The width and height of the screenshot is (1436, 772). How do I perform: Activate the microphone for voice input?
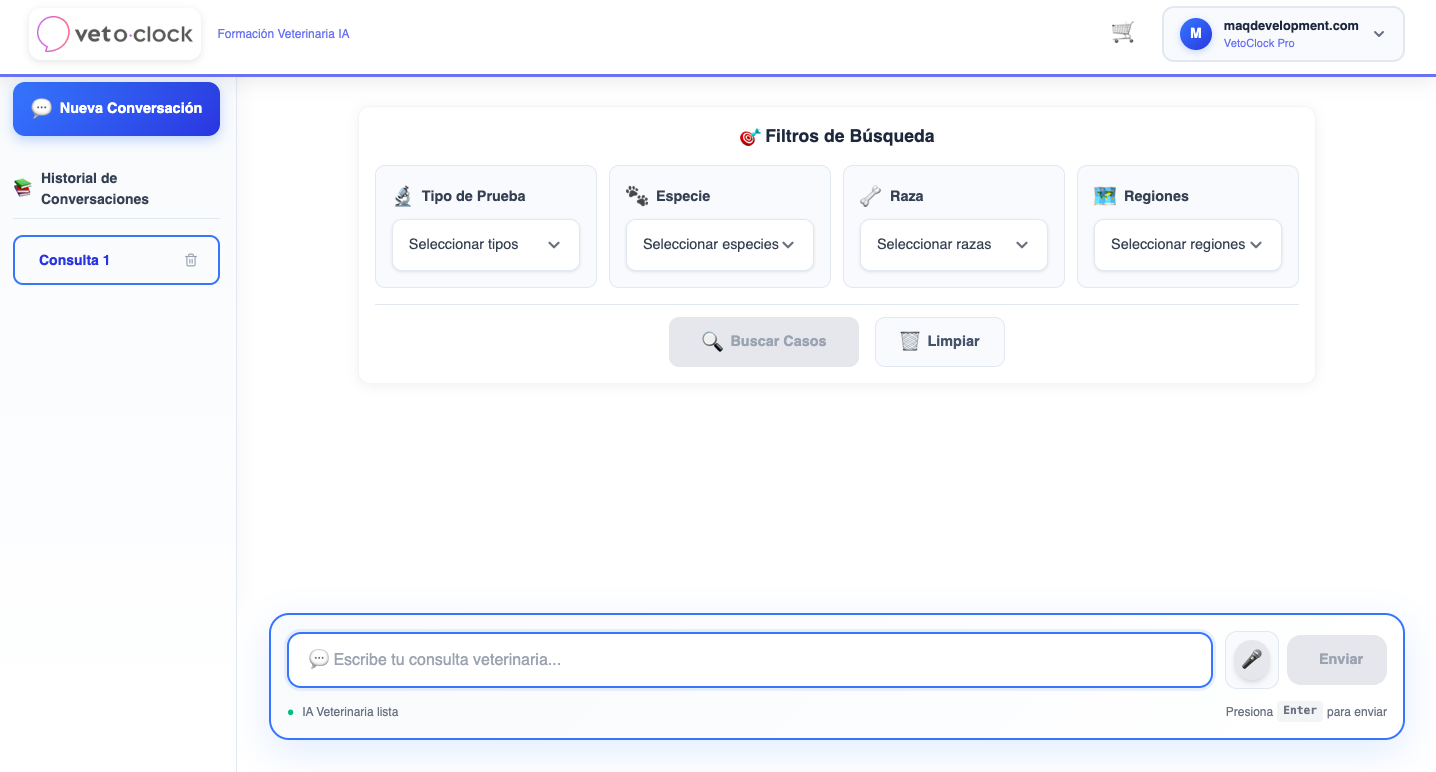pyautogui.click(x=1251, y=659)
